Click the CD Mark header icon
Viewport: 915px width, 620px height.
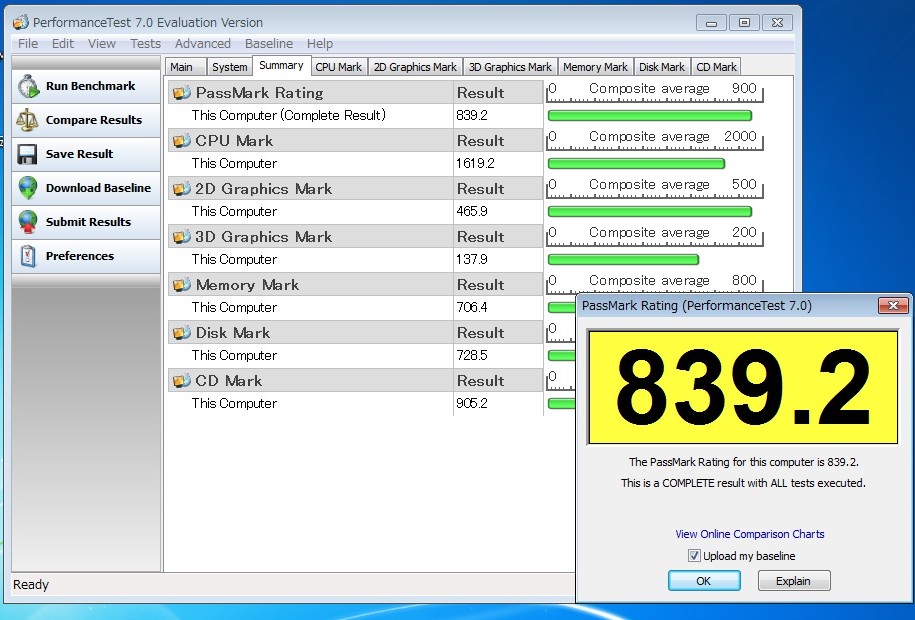point(181,381)
